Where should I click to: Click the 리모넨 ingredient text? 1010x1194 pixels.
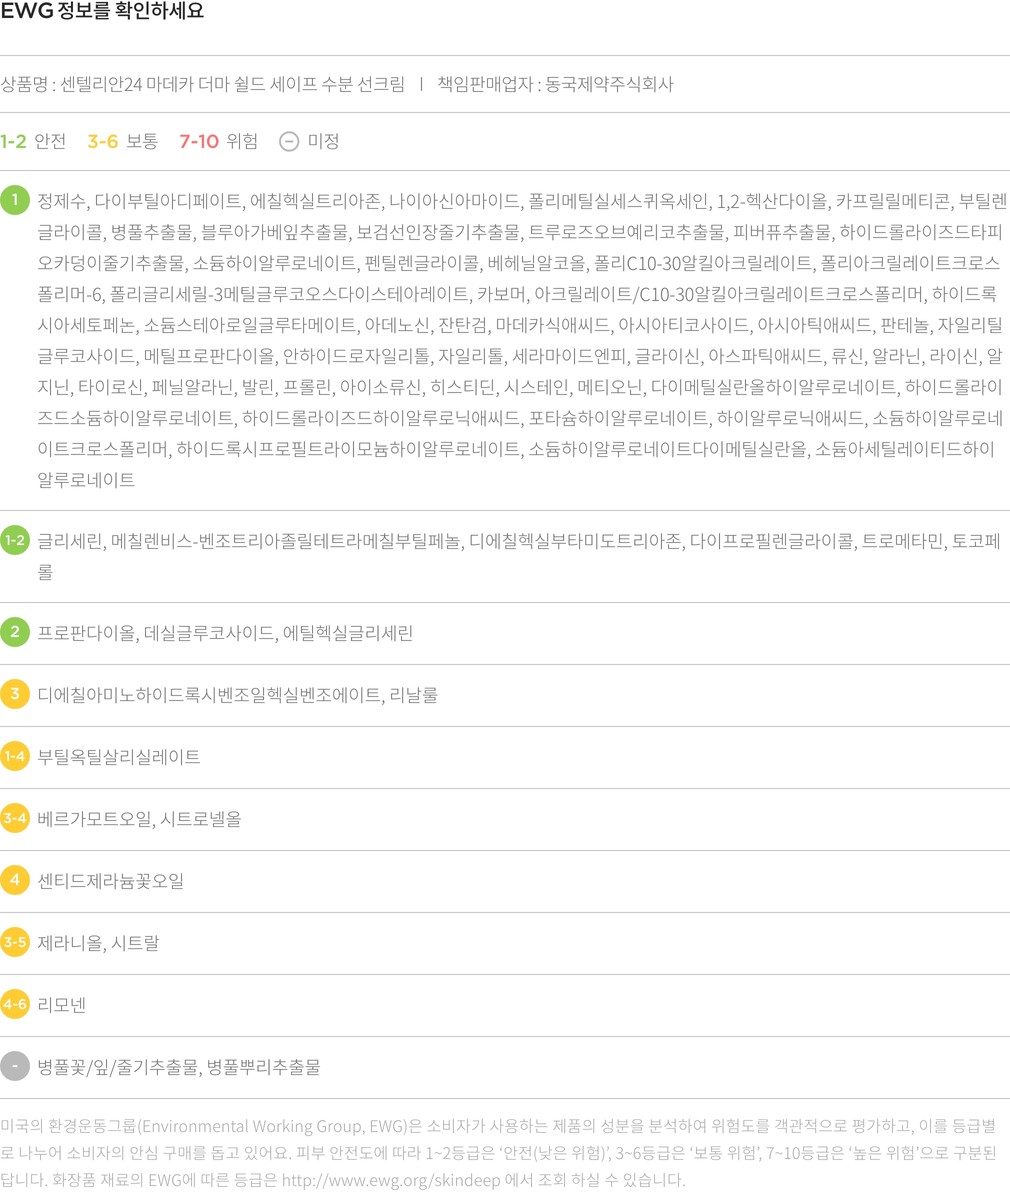pos(62,1005)
